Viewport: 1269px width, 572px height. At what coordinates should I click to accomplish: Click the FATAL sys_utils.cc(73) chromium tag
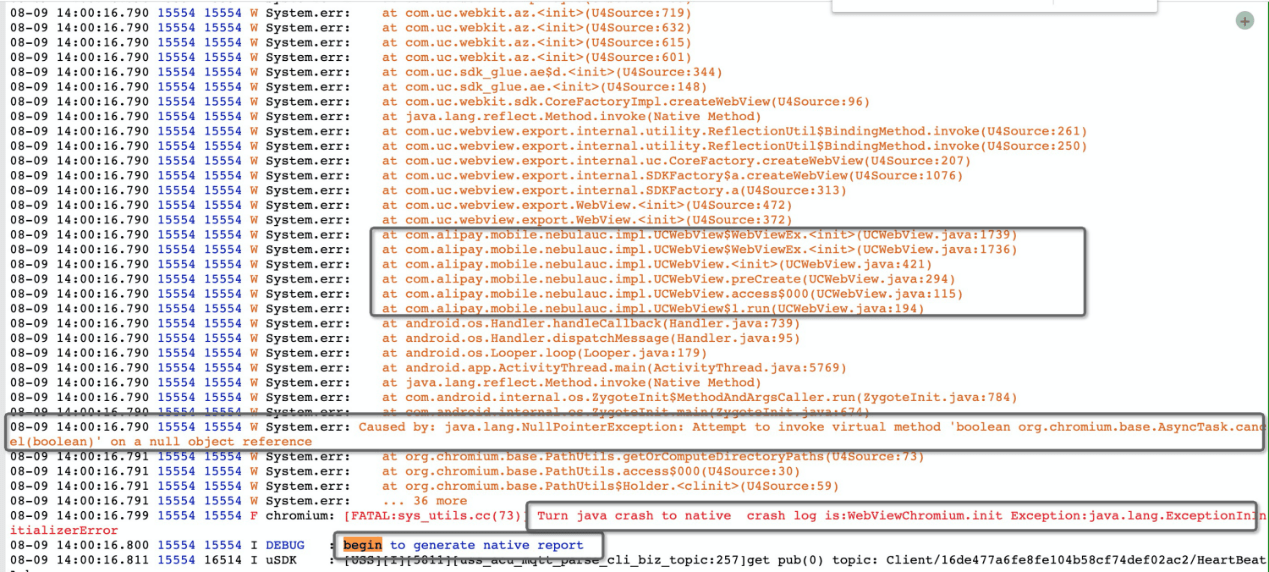coord(433,516)
